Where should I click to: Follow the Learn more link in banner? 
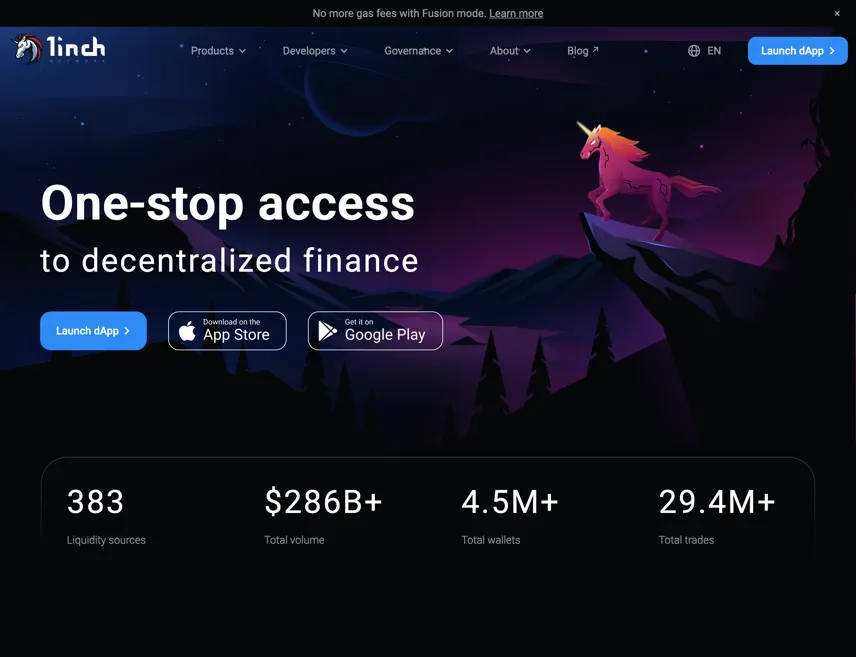point(516,14)
